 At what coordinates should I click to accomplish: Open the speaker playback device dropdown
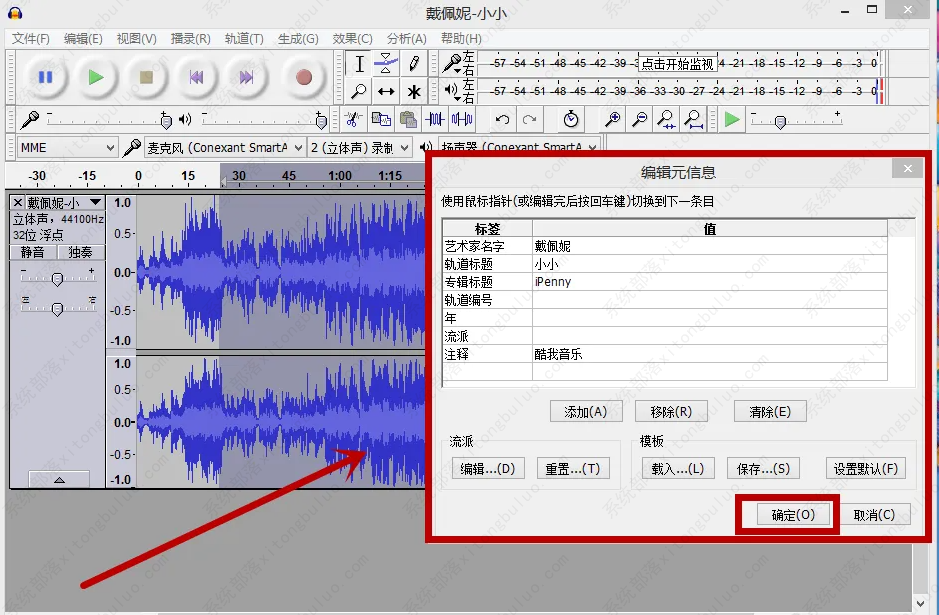pos(519,148)
